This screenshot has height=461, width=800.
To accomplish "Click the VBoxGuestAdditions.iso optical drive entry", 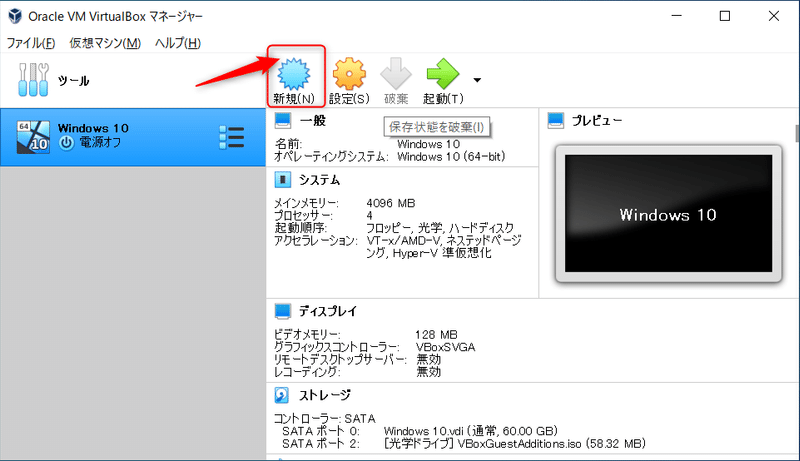I will tap(515, 444).
